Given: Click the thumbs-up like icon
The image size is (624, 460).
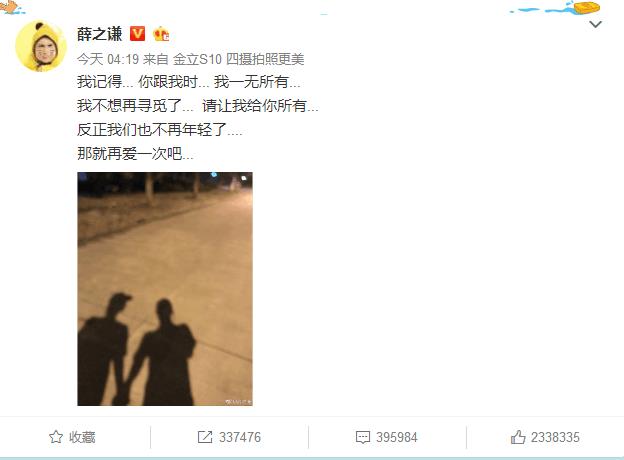Looking at the screenshot, I should point(518,437).
